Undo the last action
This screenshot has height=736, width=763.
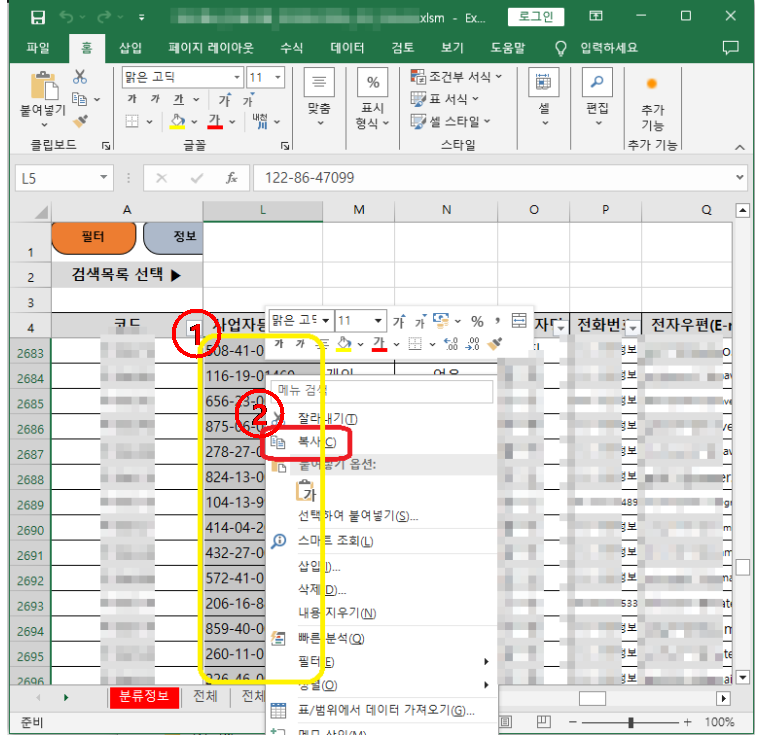[x=67, y=18]
